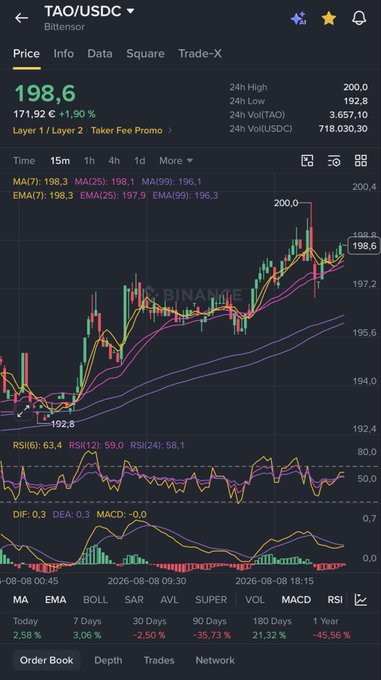The image size is (381, 680).
Task: Switch to the Square tab
Action: (x=145, y=54)
